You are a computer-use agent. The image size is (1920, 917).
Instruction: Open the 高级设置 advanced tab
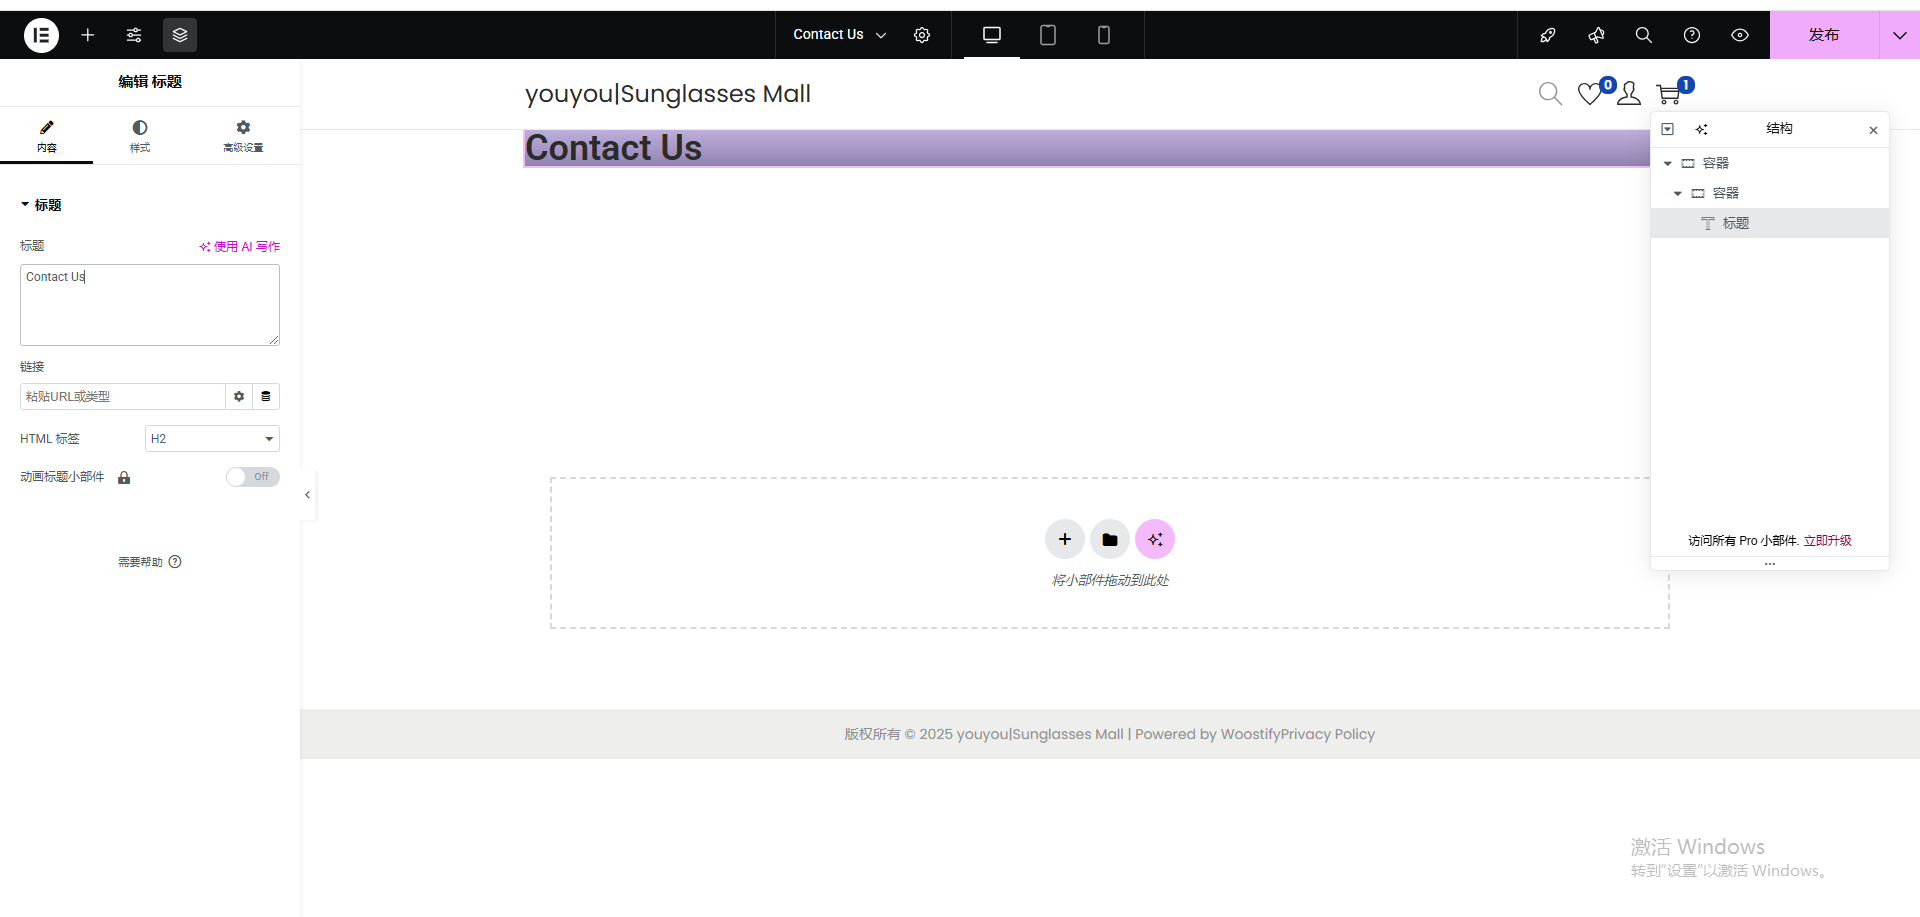pyautogui.click(x=243, y=136)
